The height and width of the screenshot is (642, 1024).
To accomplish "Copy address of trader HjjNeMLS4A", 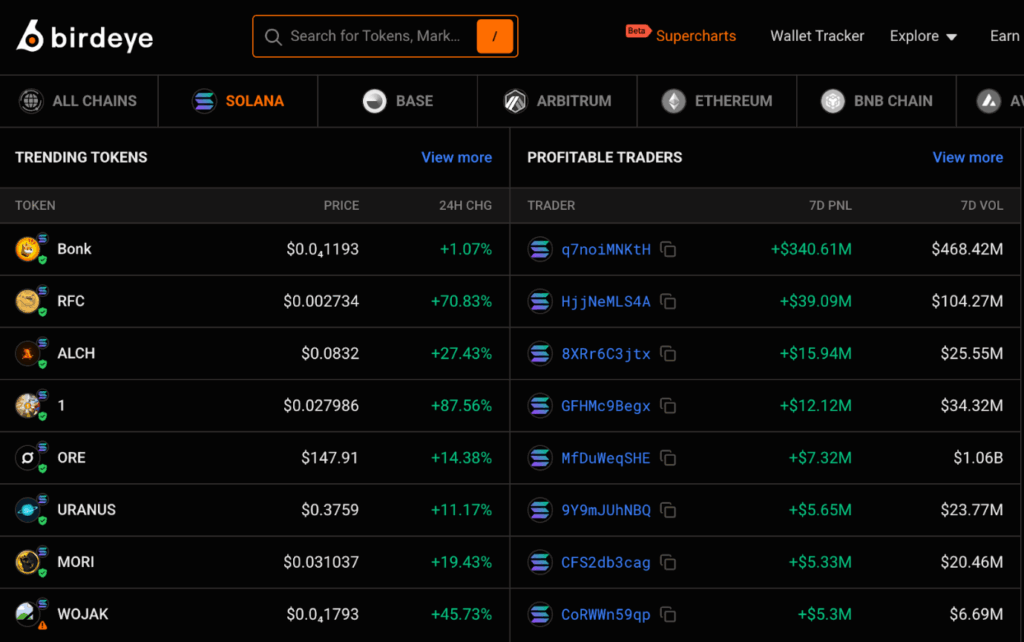I will coord(668,302).
